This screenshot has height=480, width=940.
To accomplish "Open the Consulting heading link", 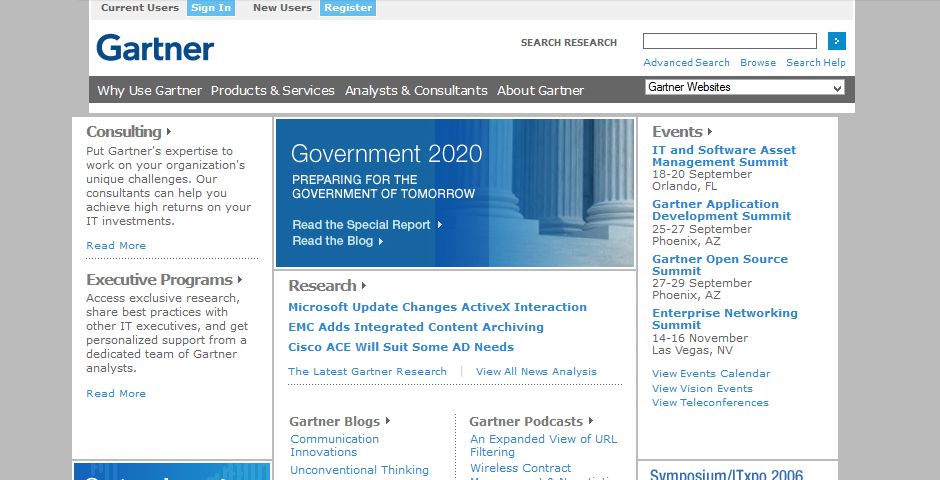I will coord(123,131).
